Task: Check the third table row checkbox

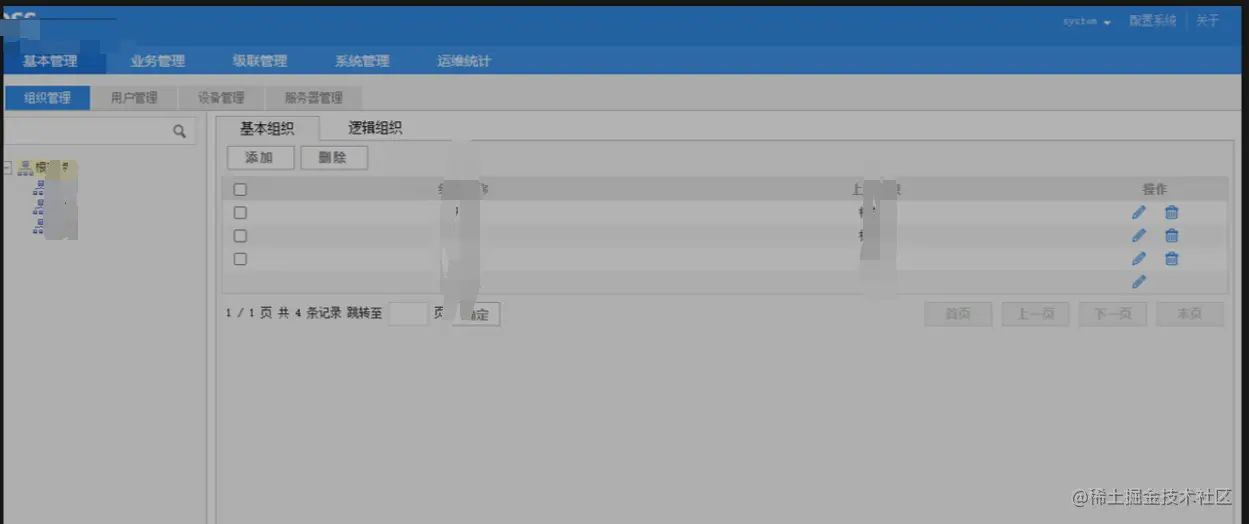Action: click(240, 259)
